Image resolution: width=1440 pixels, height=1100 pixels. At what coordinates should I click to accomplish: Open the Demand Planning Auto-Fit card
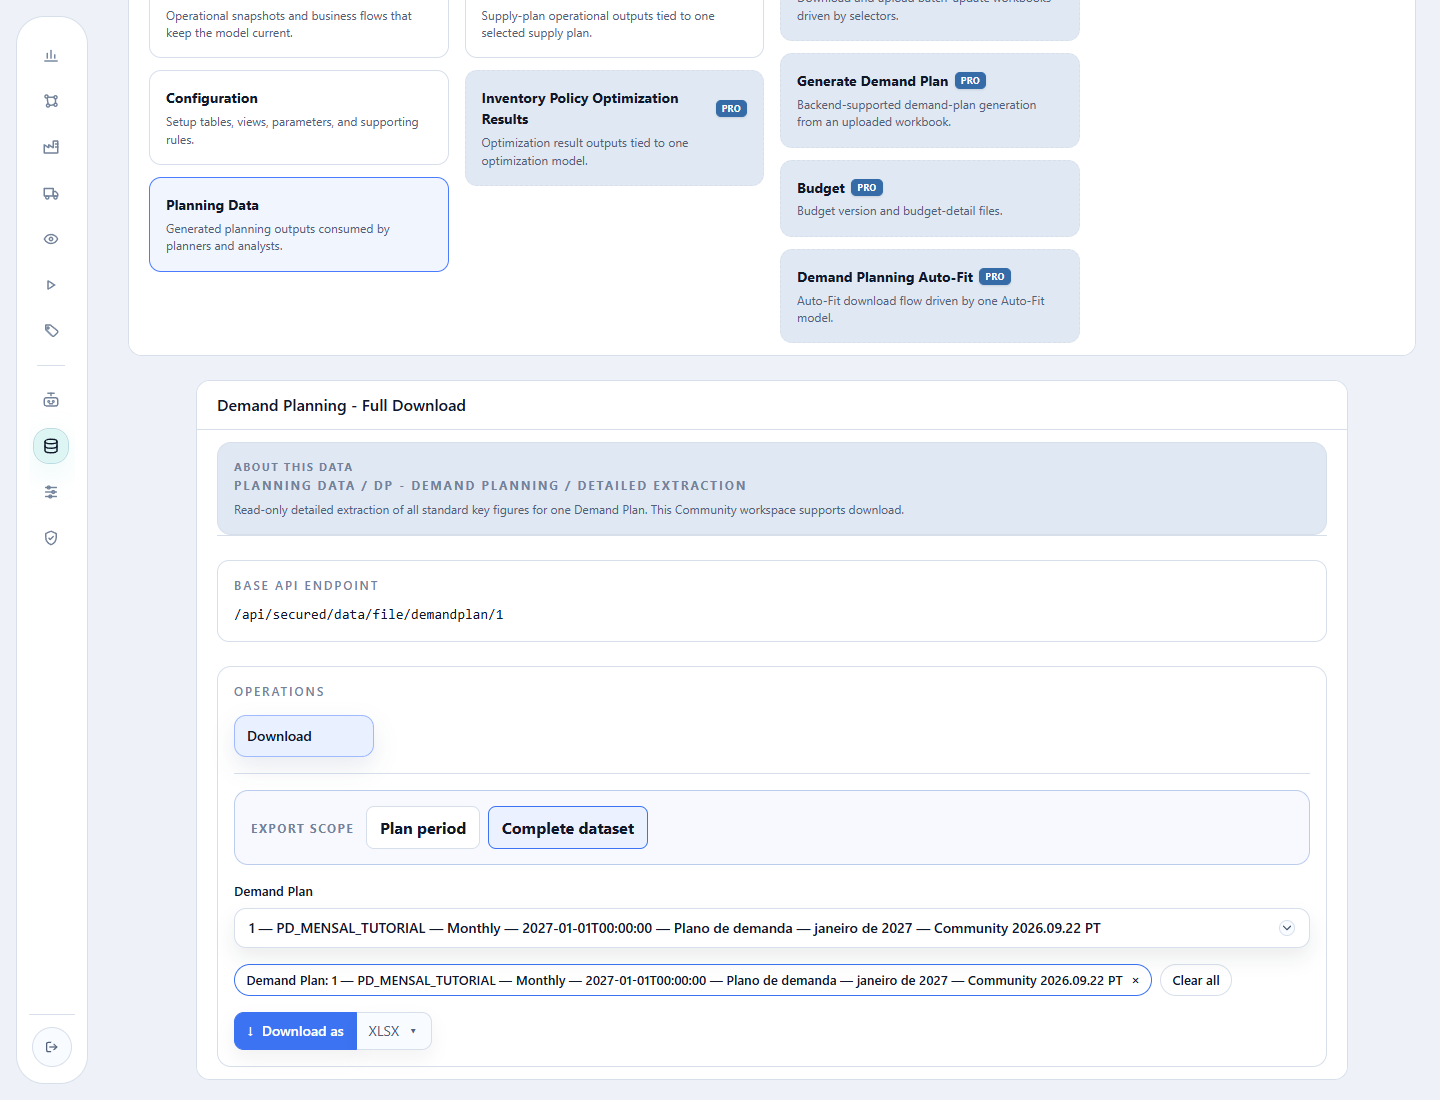[930, 296]
